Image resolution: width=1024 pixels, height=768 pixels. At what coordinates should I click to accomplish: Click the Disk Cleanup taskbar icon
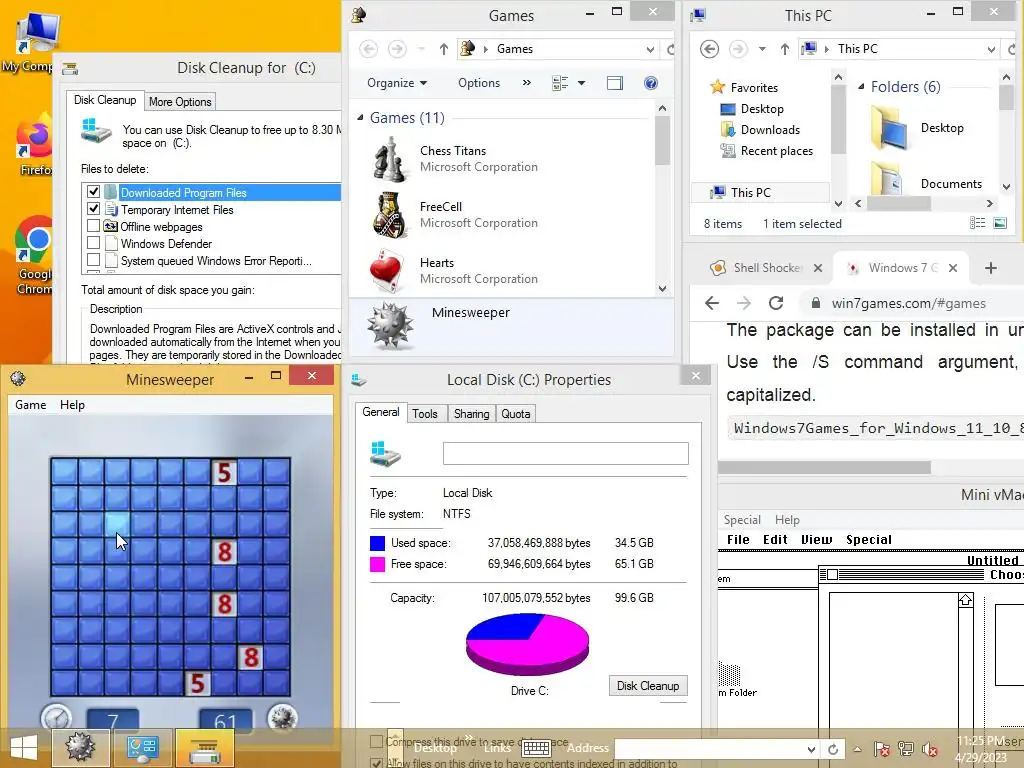point(204,747)
